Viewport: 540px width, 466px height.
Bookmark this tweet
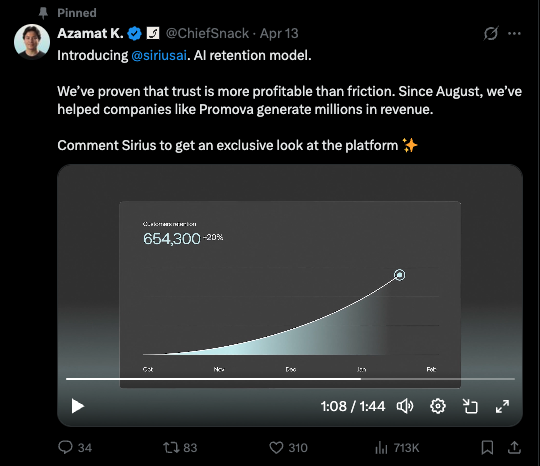(x=487, y=447)
